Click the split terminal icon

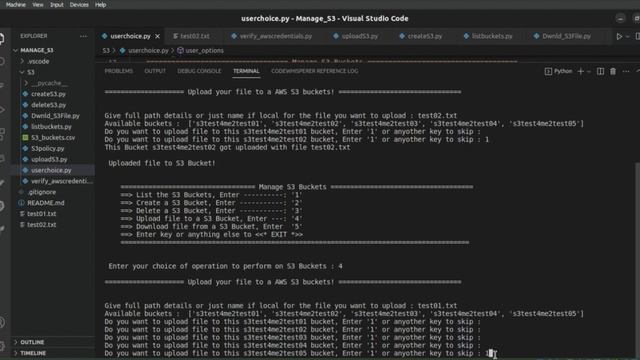600,71
